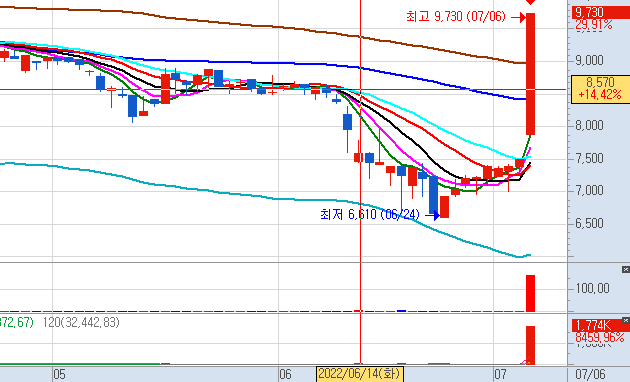
Task: Select the tall red 07/06 candlestick
Action: (530, 74)
